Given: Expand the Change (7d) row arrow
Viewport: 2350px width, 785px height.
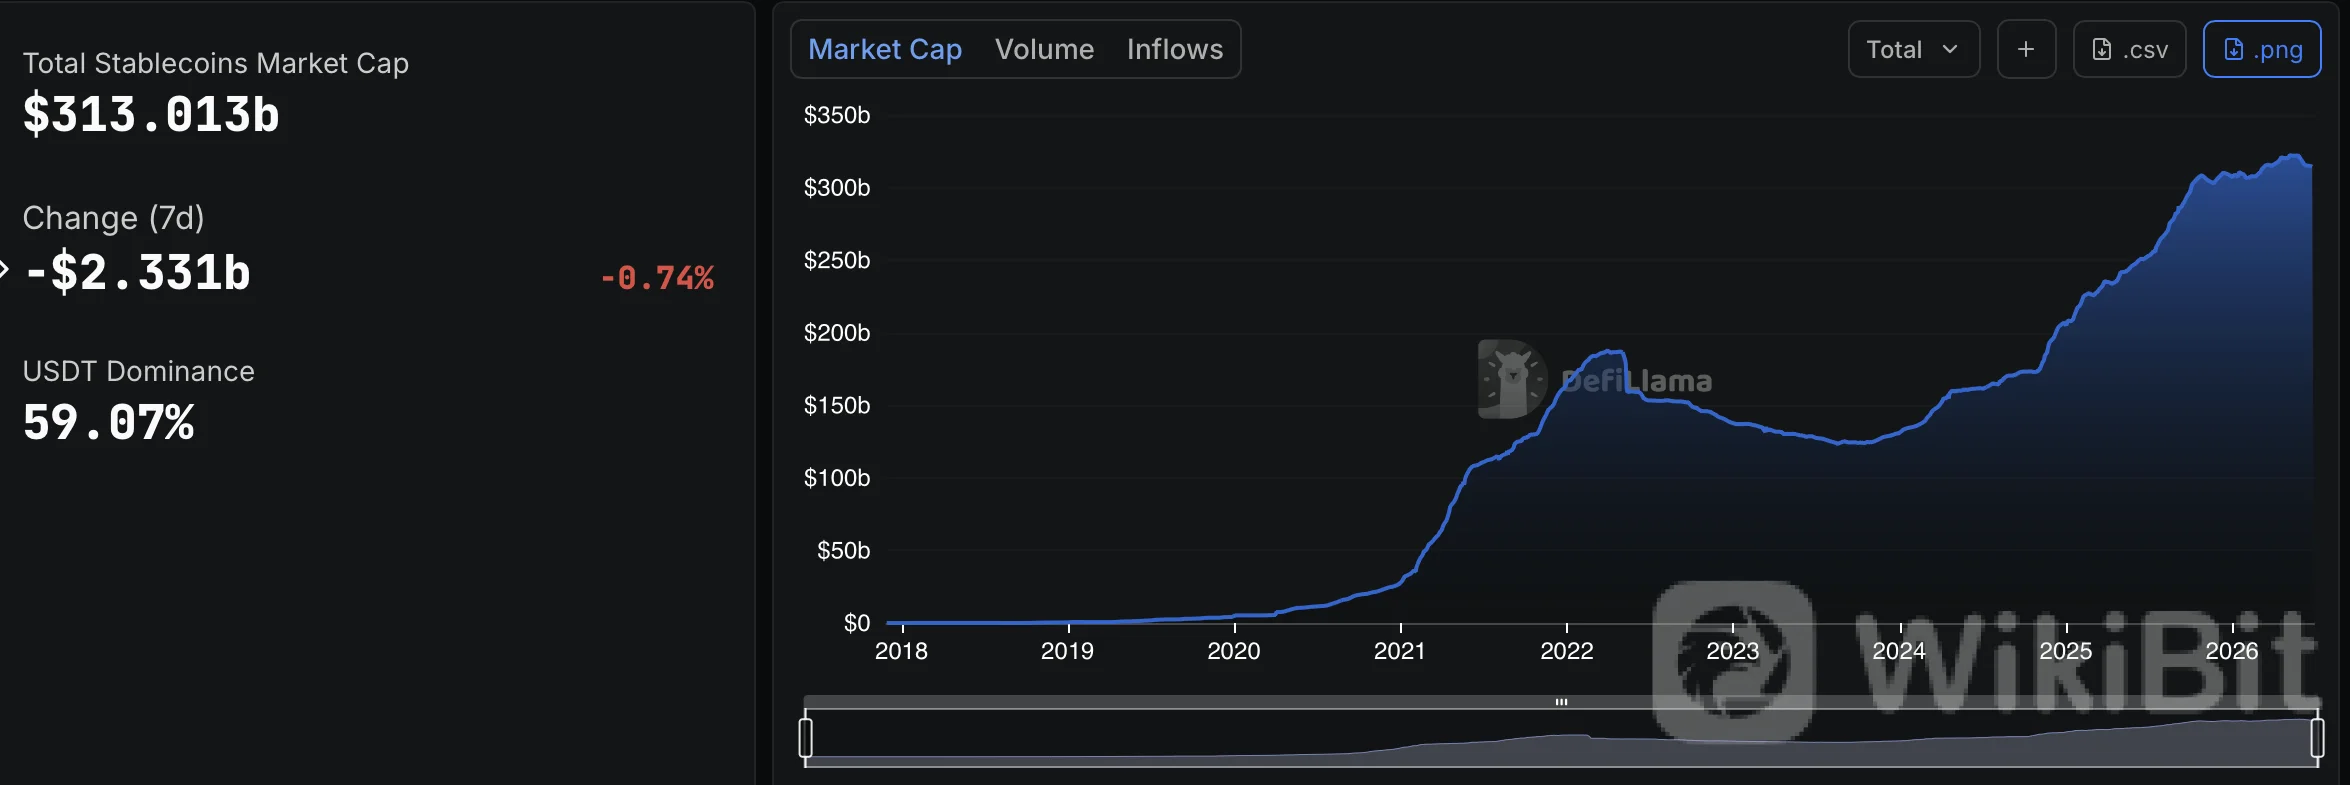Looking at the screenshot, I should point(4,269).
